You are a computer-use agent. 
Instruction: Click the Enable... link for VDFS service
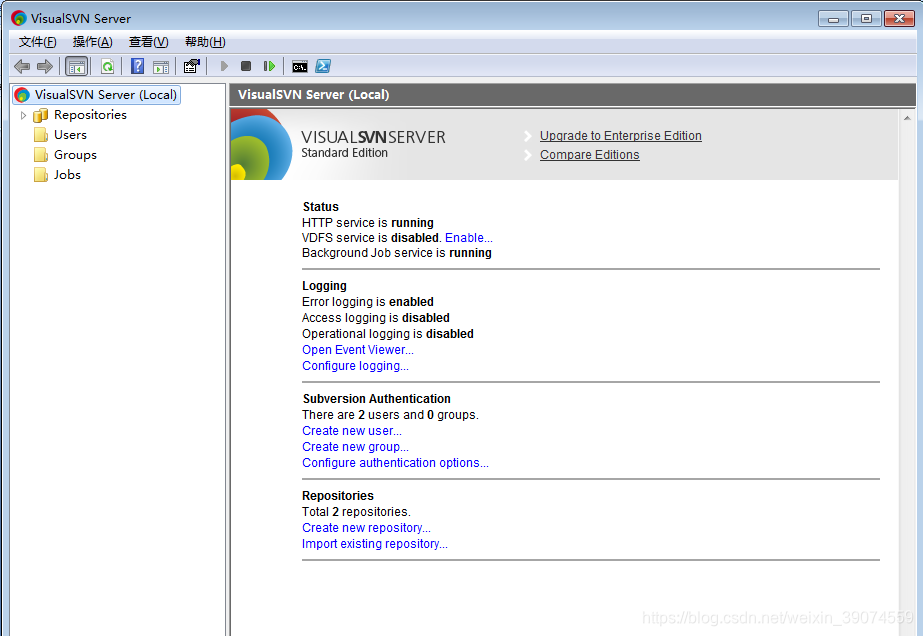coord(469,237)
